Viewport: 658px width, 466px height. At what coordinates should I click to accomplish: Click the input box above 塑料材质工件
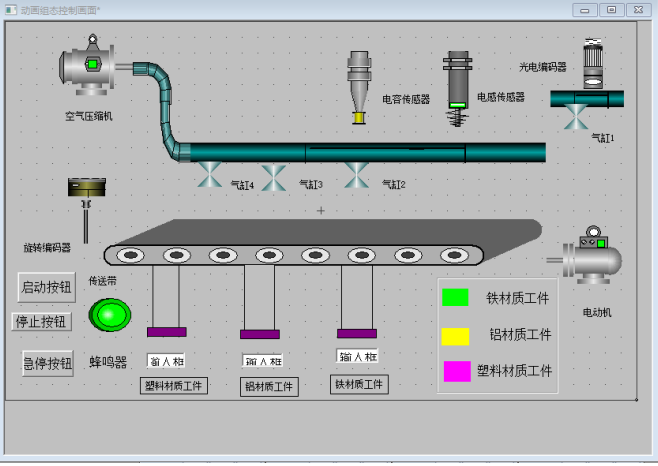[x=166, y=360]
